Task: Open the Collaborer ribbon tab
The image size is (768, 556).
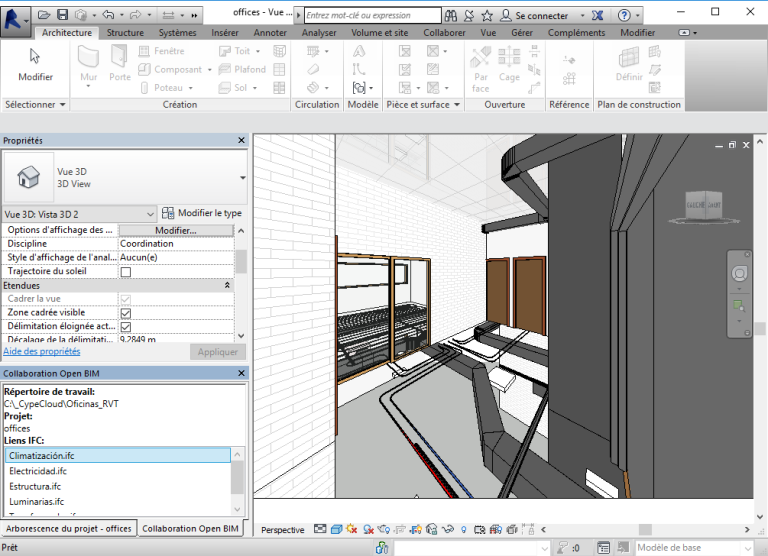Action: coord(444,33)
